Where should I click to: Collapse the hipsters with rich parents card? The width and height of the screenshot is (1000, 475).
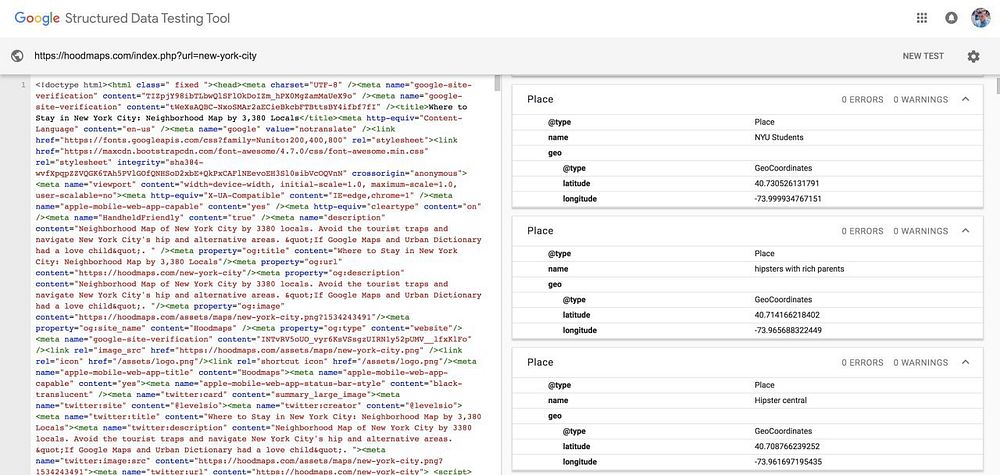point(965,231)
